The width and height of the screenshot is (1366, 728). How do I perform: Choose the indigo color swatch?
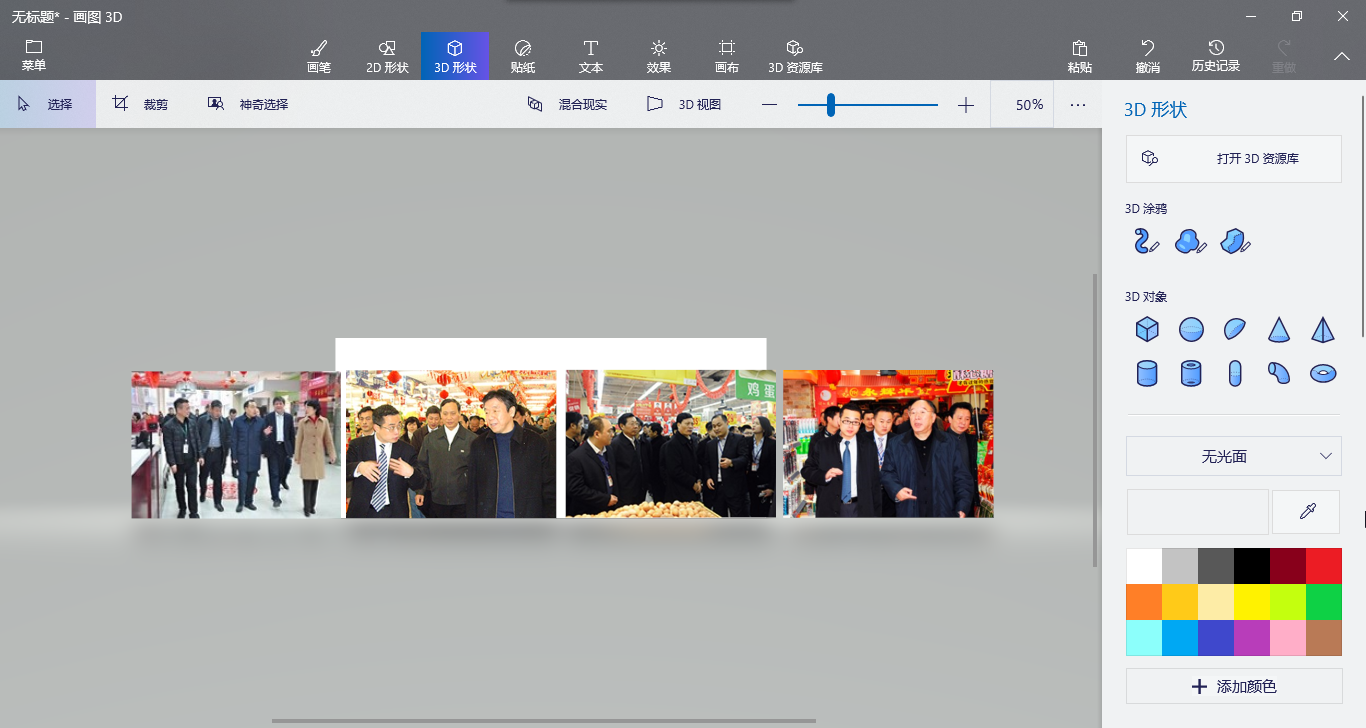tap(1216, 638)
